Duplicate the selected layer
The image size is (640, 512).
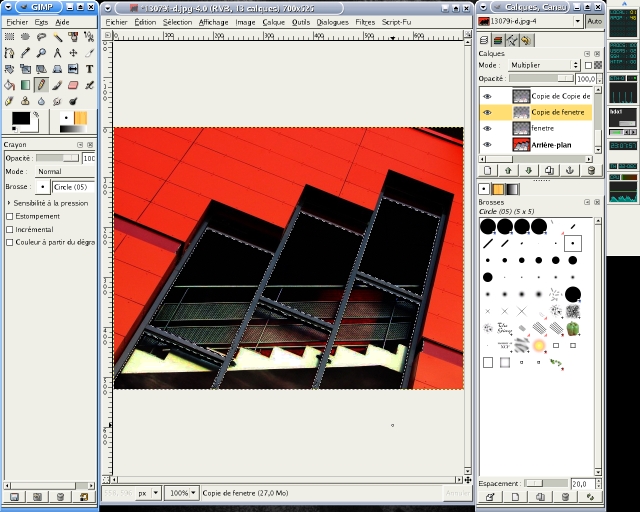(549, 170)
